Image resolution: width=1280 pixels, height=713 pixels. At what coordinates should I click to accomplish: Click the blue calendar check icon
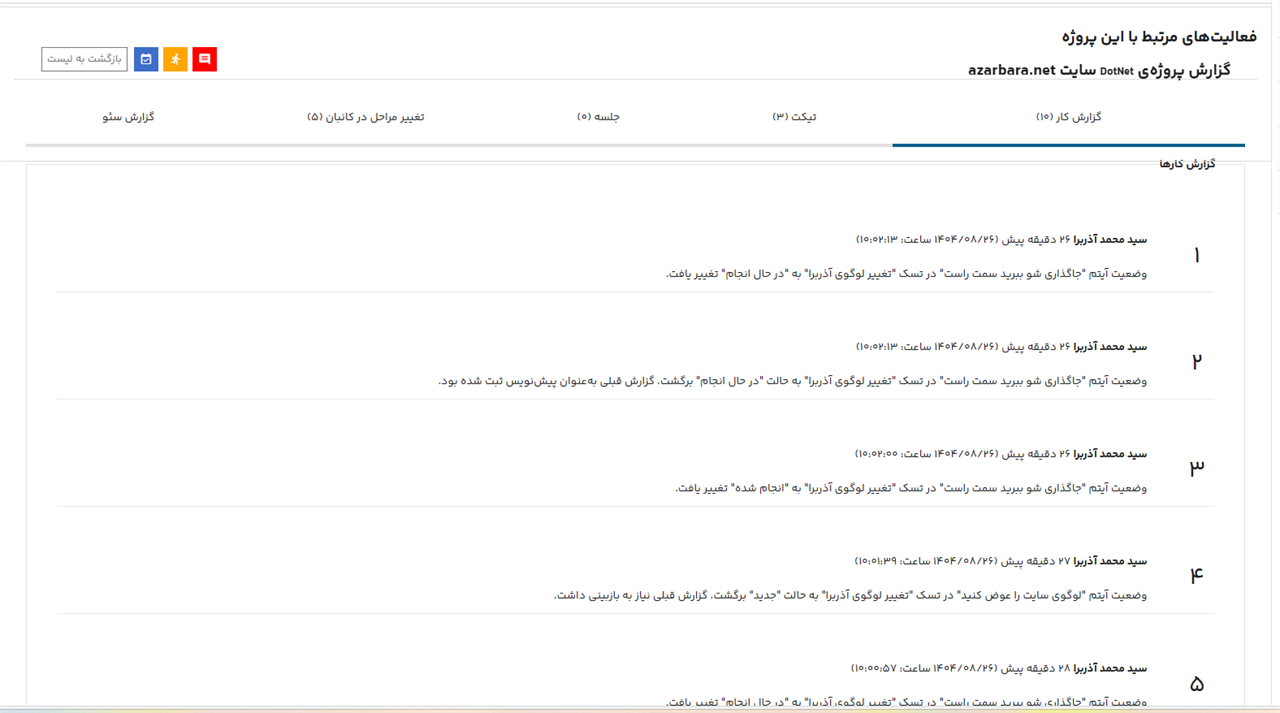[x=146, y=59]
